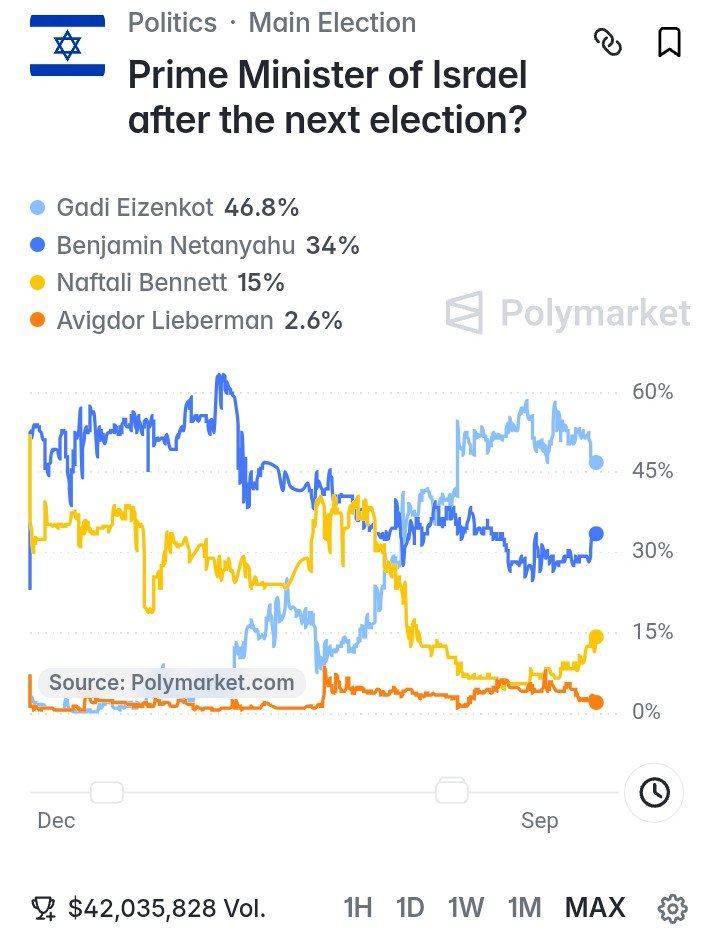The width and height of the screenshot is (720, 930).
Task: Select the MAX time range
Action: 595,907
